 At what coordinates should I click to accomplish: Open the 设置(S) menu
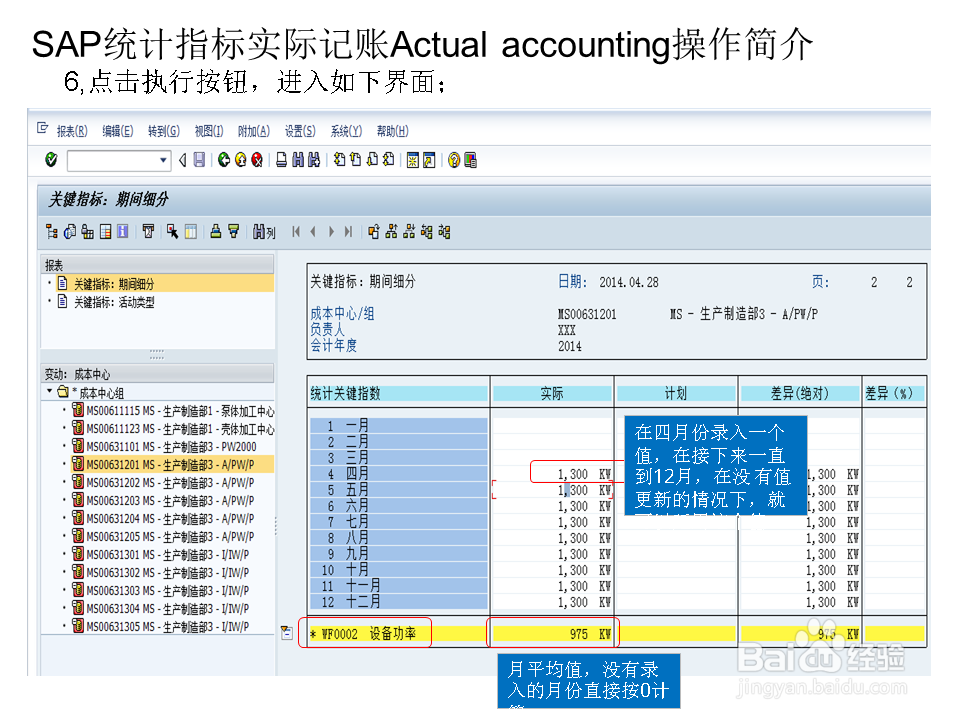[x=300, y=131]
